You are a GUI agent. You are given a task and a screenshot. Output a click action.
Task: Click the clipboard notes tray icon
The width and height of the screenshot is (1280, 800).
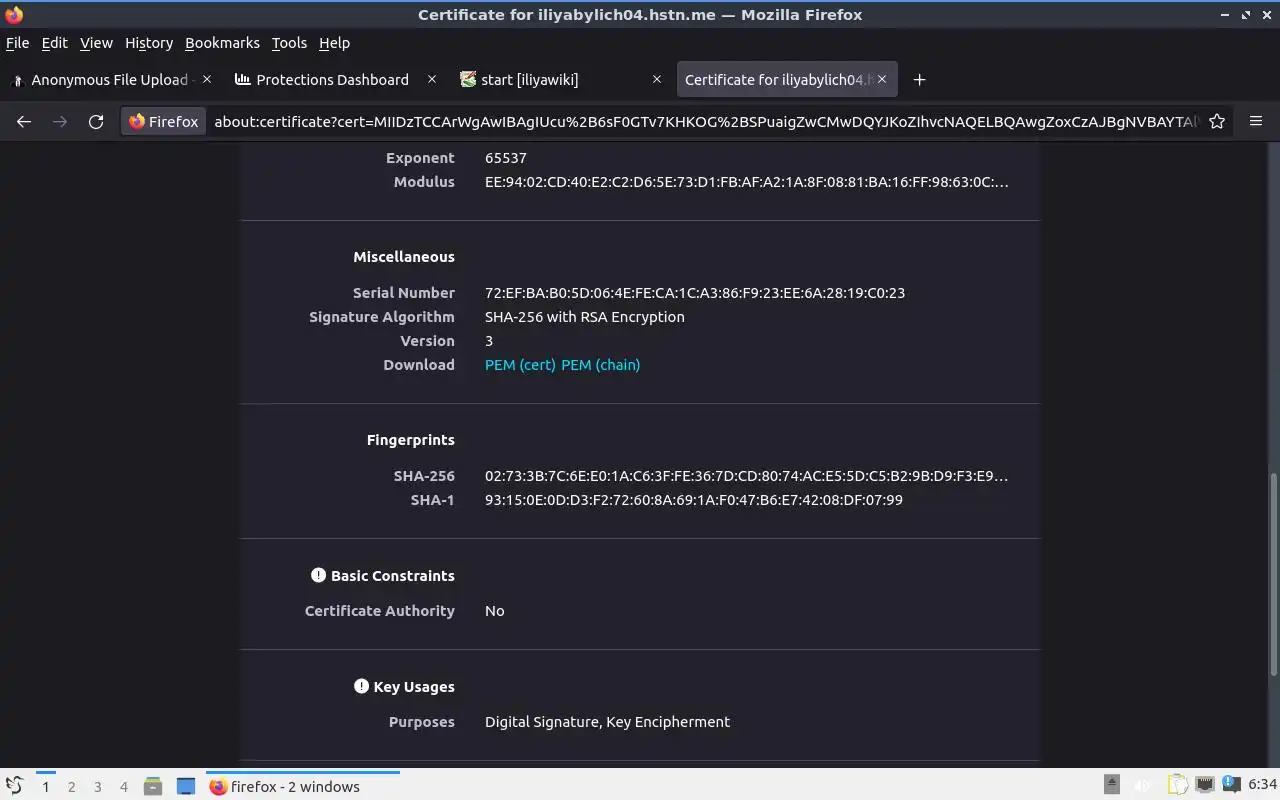click(x=1178, y=785)
